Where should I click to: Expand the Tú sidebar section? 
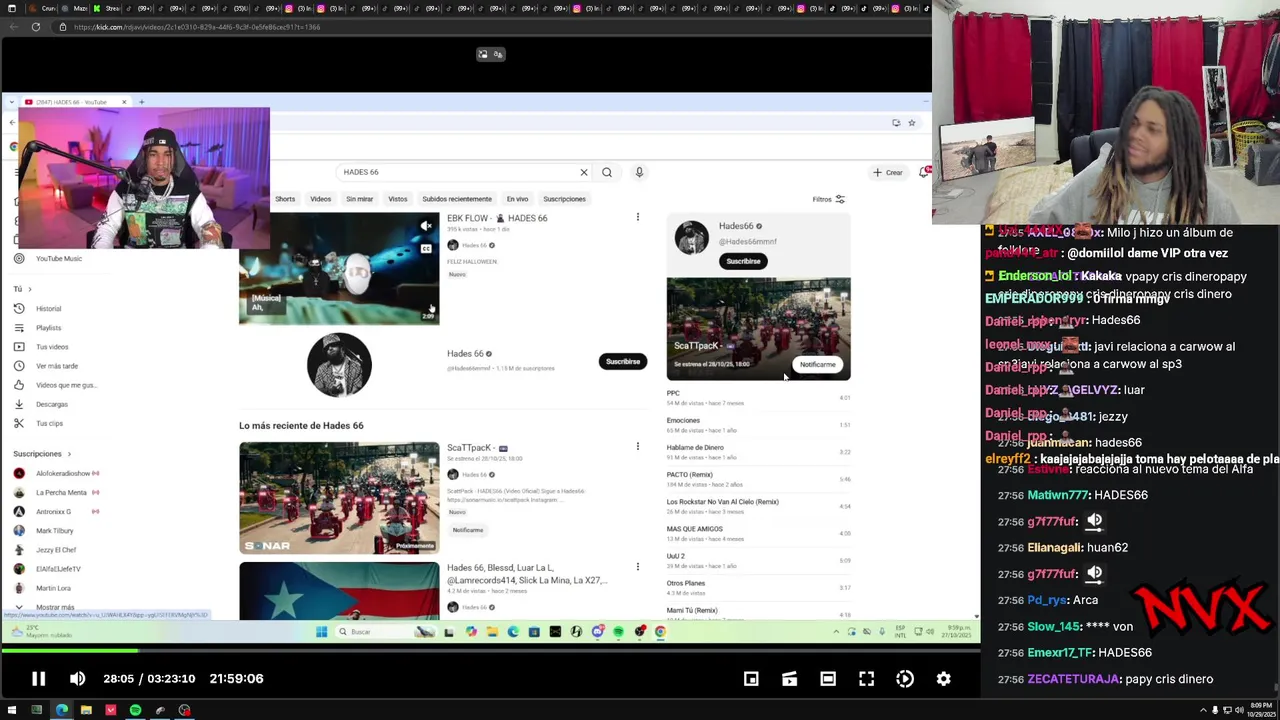(x=22, y=289)
